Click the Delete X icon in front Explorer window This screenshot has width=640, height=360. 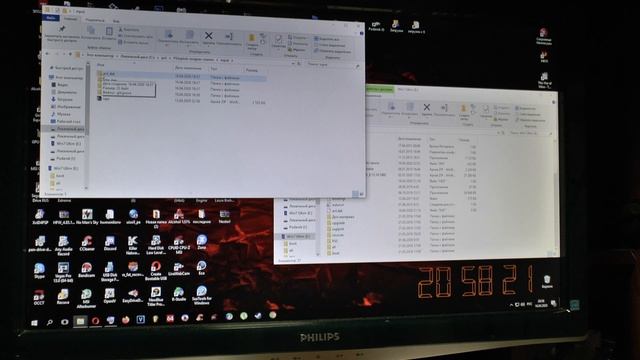pyautogui.click(x=209, y=36)
